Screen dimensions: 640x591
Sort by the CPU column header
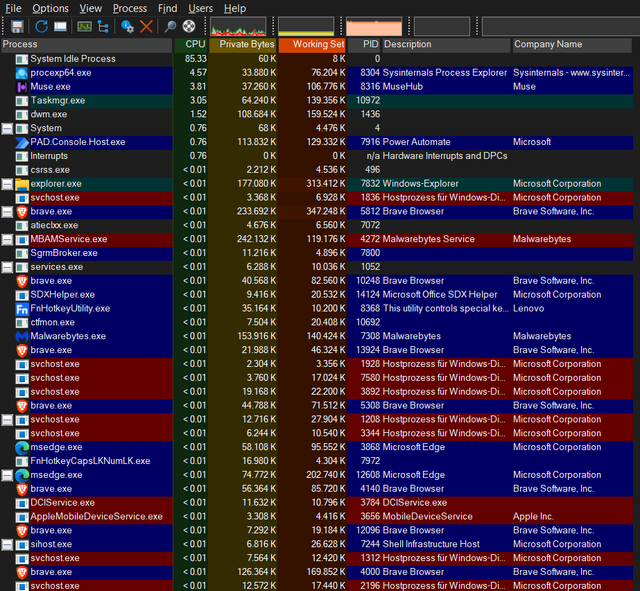[x=191, y=44]
